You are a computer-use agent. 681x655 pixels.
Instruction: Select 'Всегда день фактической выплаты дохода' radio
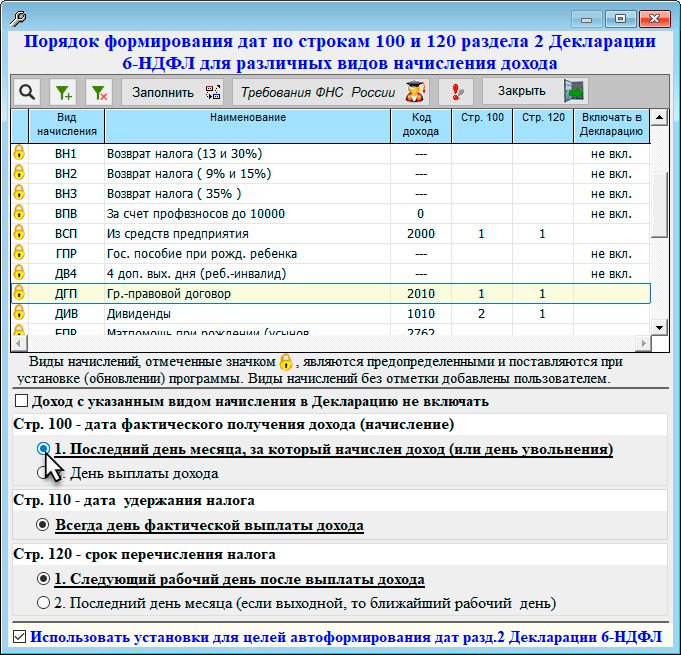pyautogui.click(x=43, y=525)
